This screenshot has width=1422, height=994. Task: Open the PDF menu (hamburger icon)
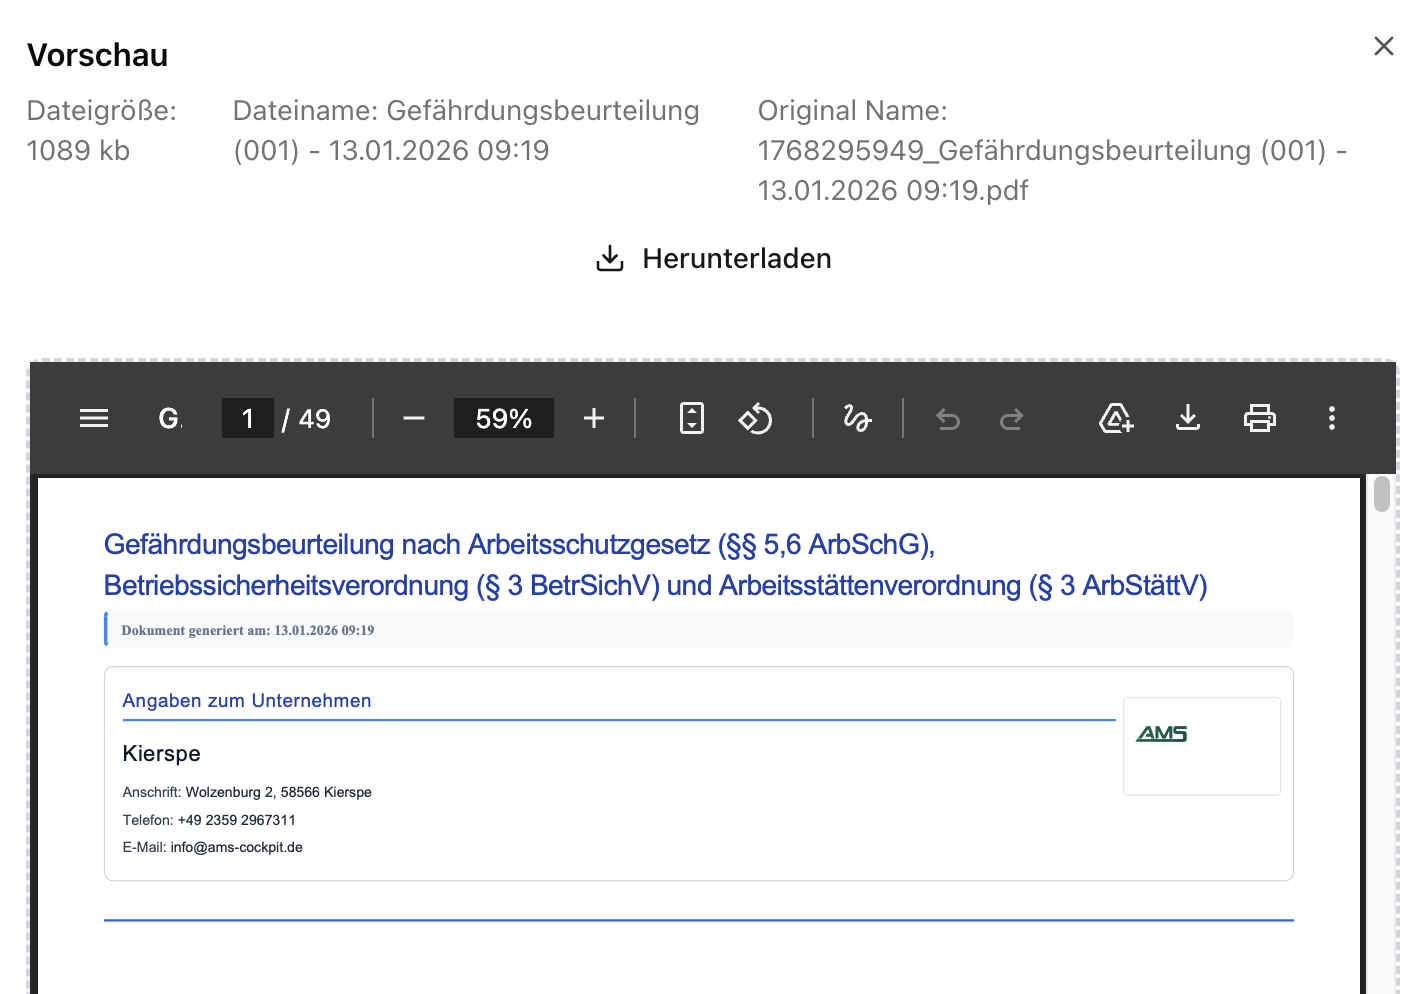click(93, 418)
